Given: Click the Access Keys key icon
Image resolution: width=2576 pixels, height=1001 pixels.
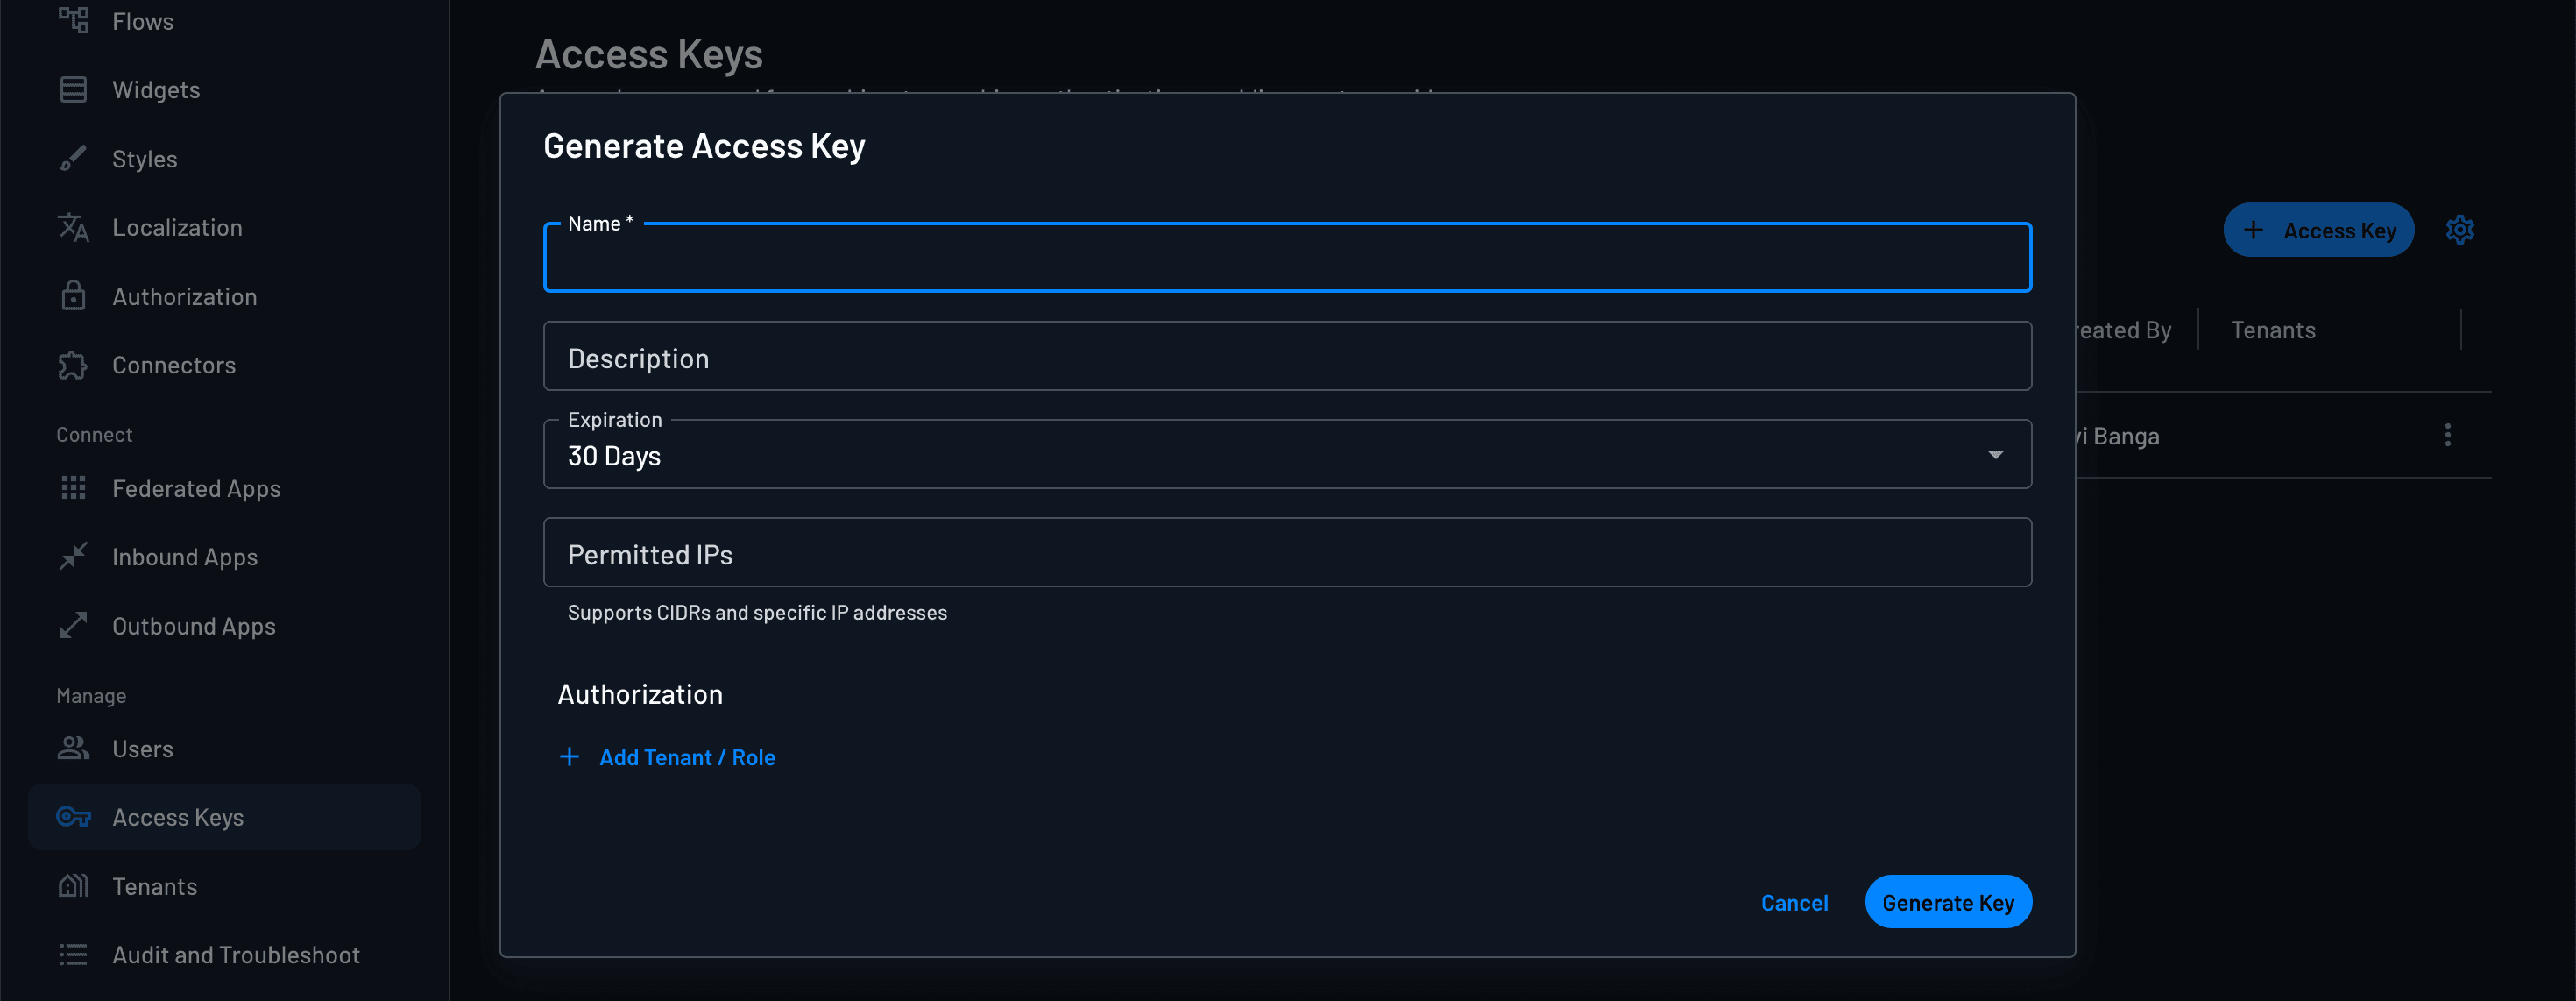Looking at the screenshot, I should pyautogui.click(x=73, y=817).
